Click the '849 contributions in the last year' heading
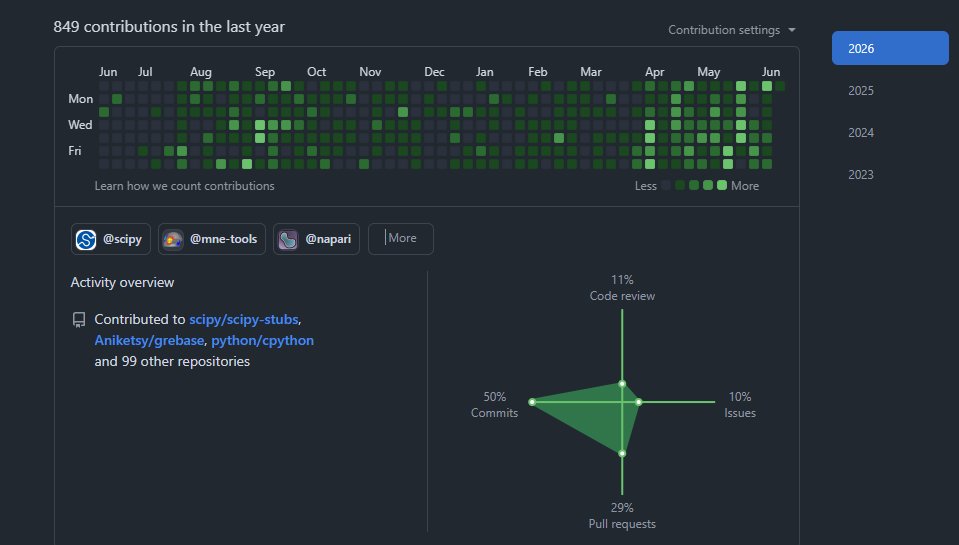Screen dimensions: 959x545 [x=169, y=27]
